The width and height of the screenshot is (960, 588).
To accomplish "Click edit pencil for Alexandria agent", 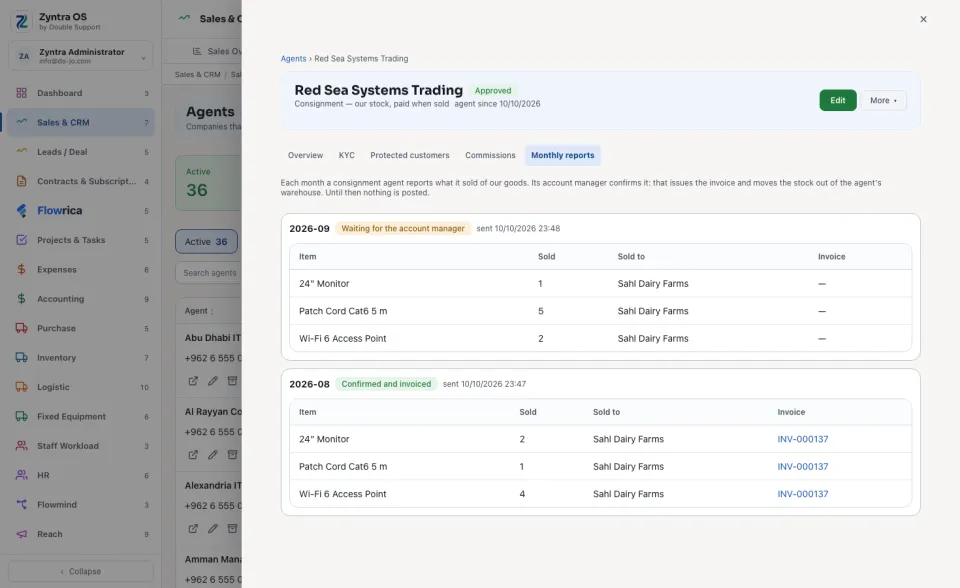I will click(212, 528).
